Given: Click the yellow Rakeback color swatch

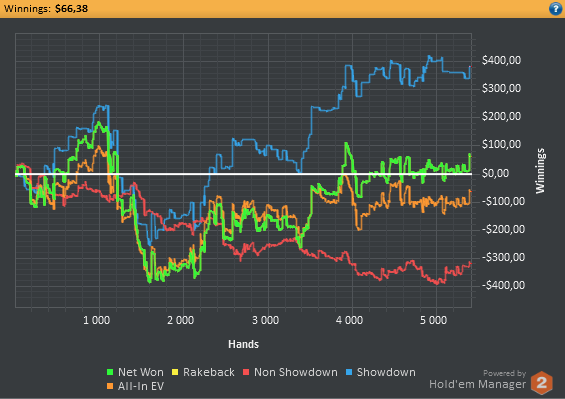Looking at the screenshot, I should point(175,372).
